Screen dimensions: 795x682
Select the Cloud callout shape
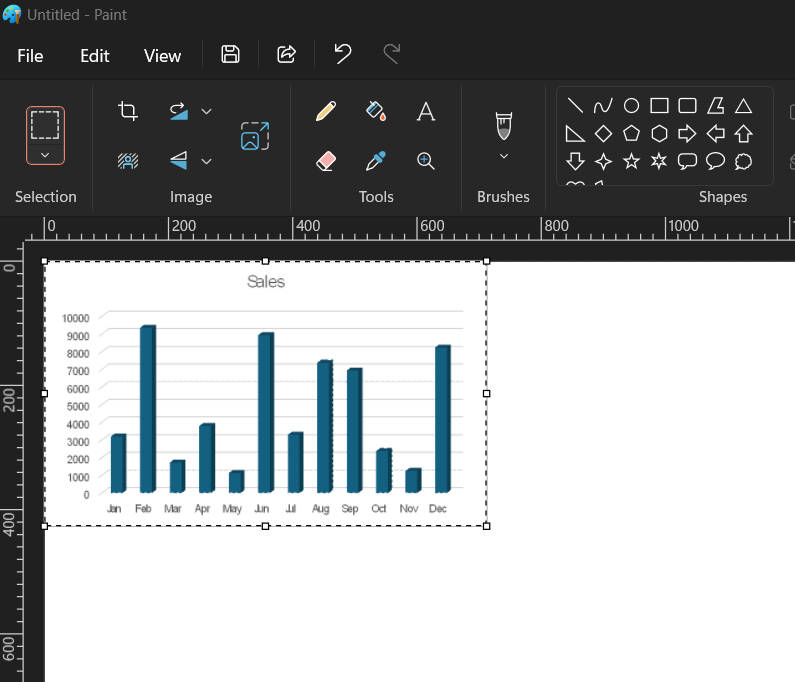click(x=743, y=162)
